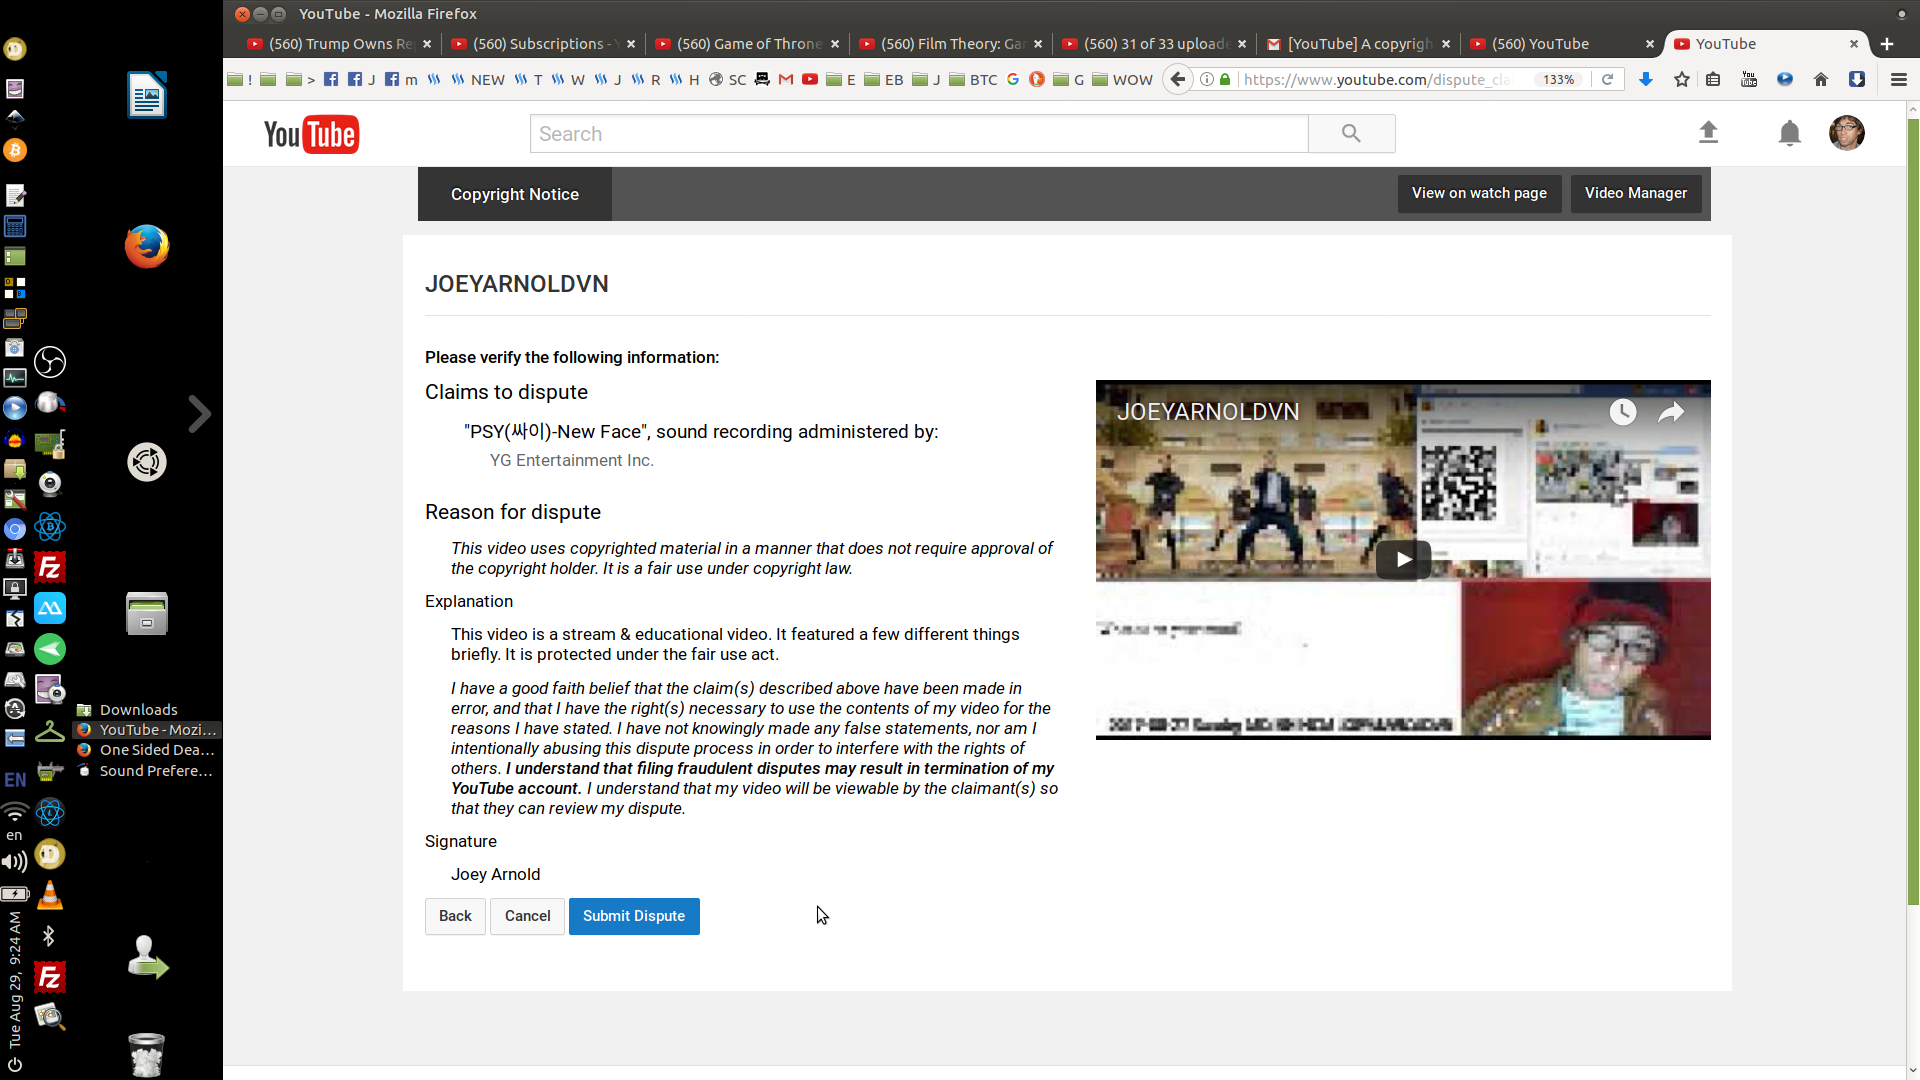Click the Bluetooth indicator in panel
The image size is (1920, 1080).
[49, 936]
